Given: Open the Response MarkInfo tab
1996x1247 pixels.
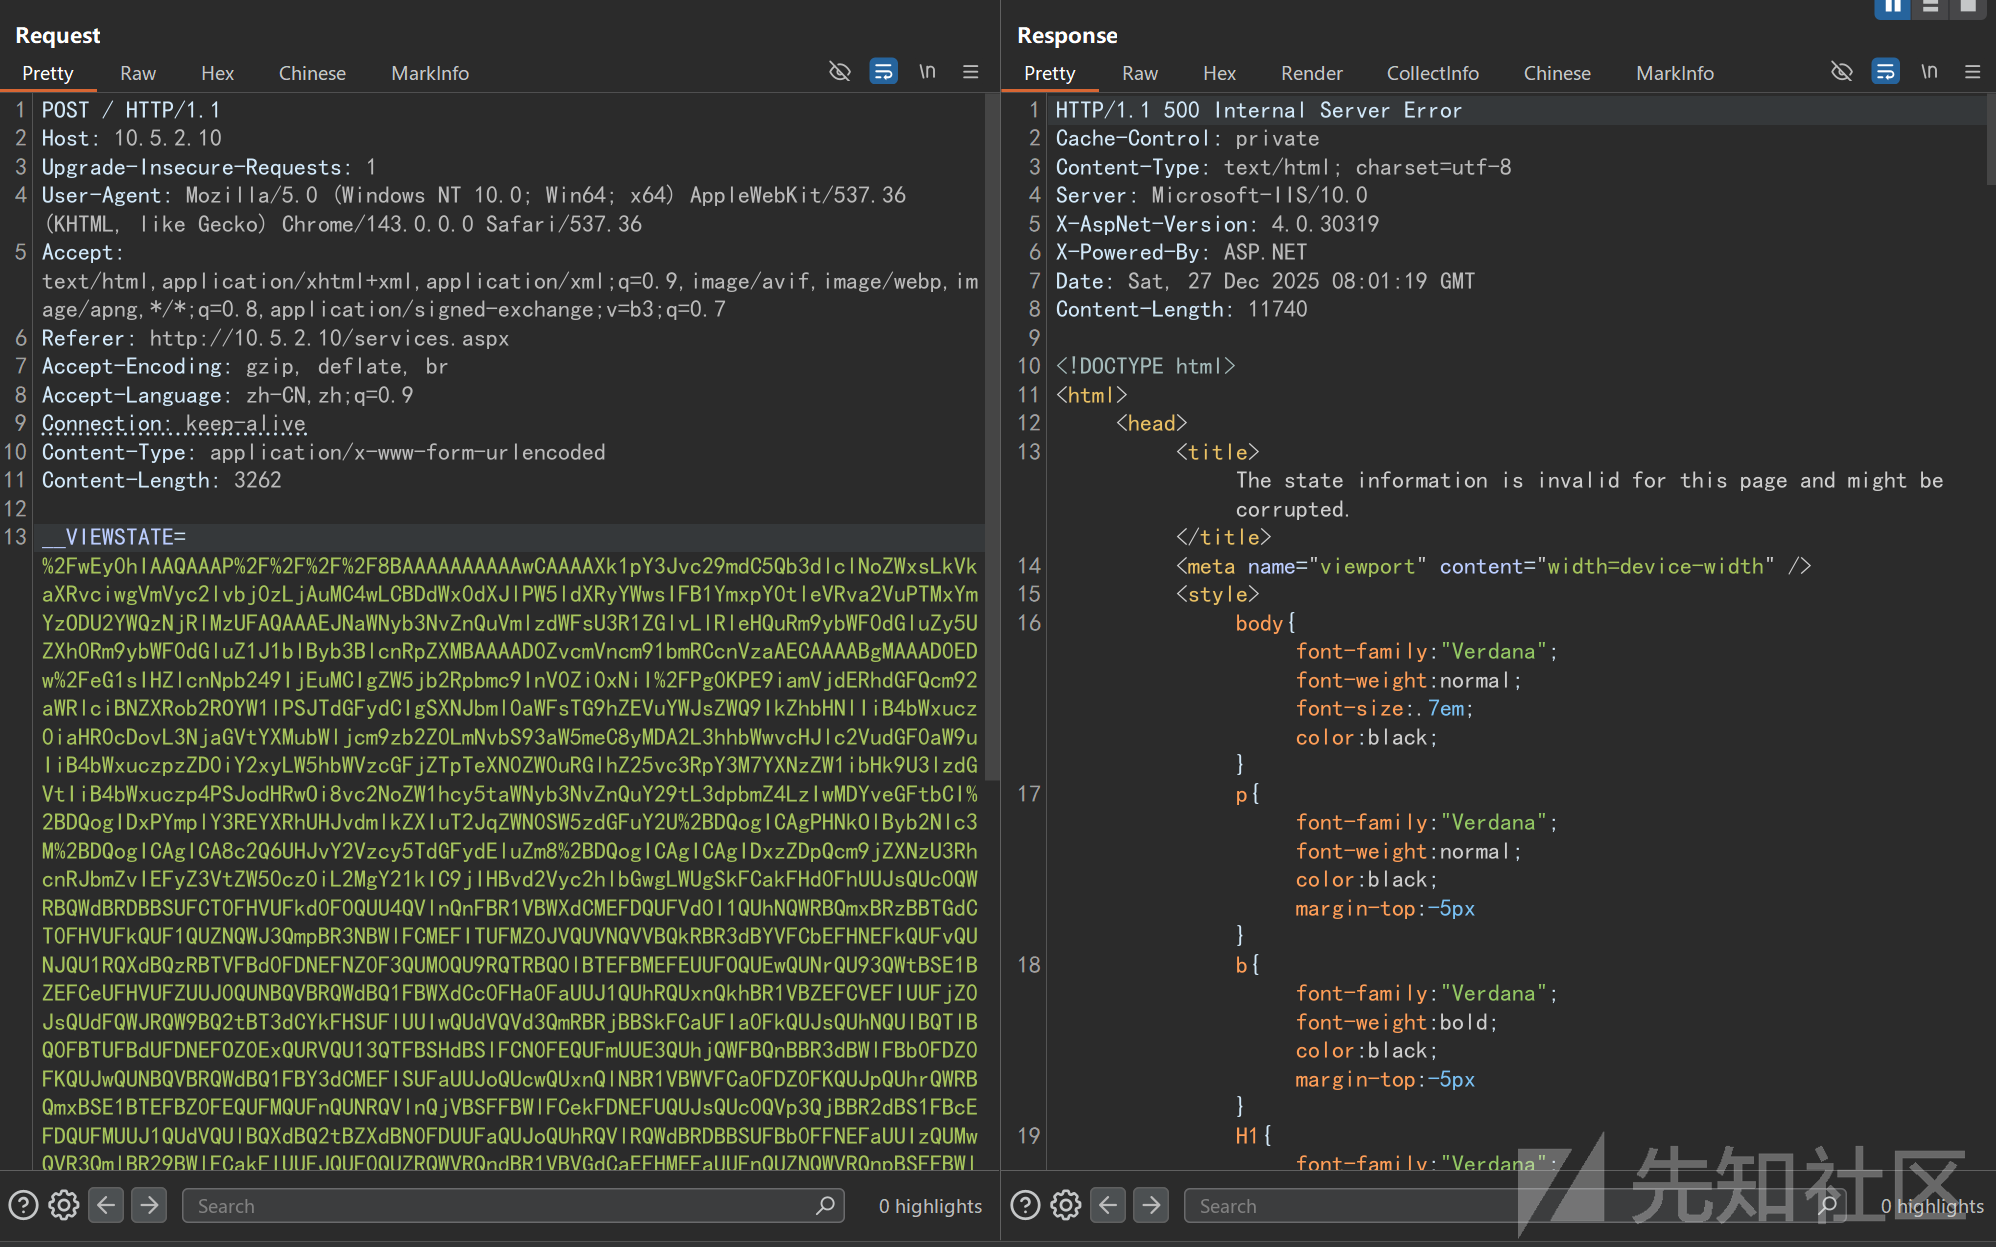Looking at the screenshot, I should [1674, 73].
